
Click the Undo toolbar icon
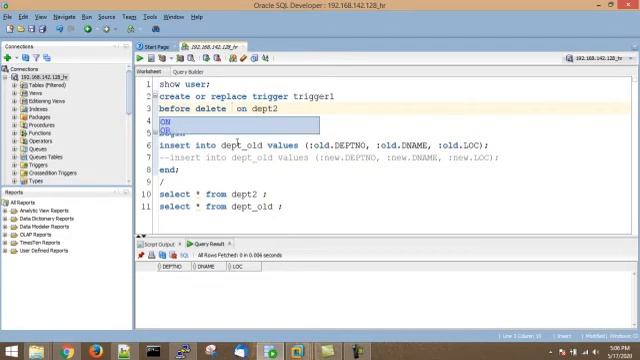[x=60, y=29]
